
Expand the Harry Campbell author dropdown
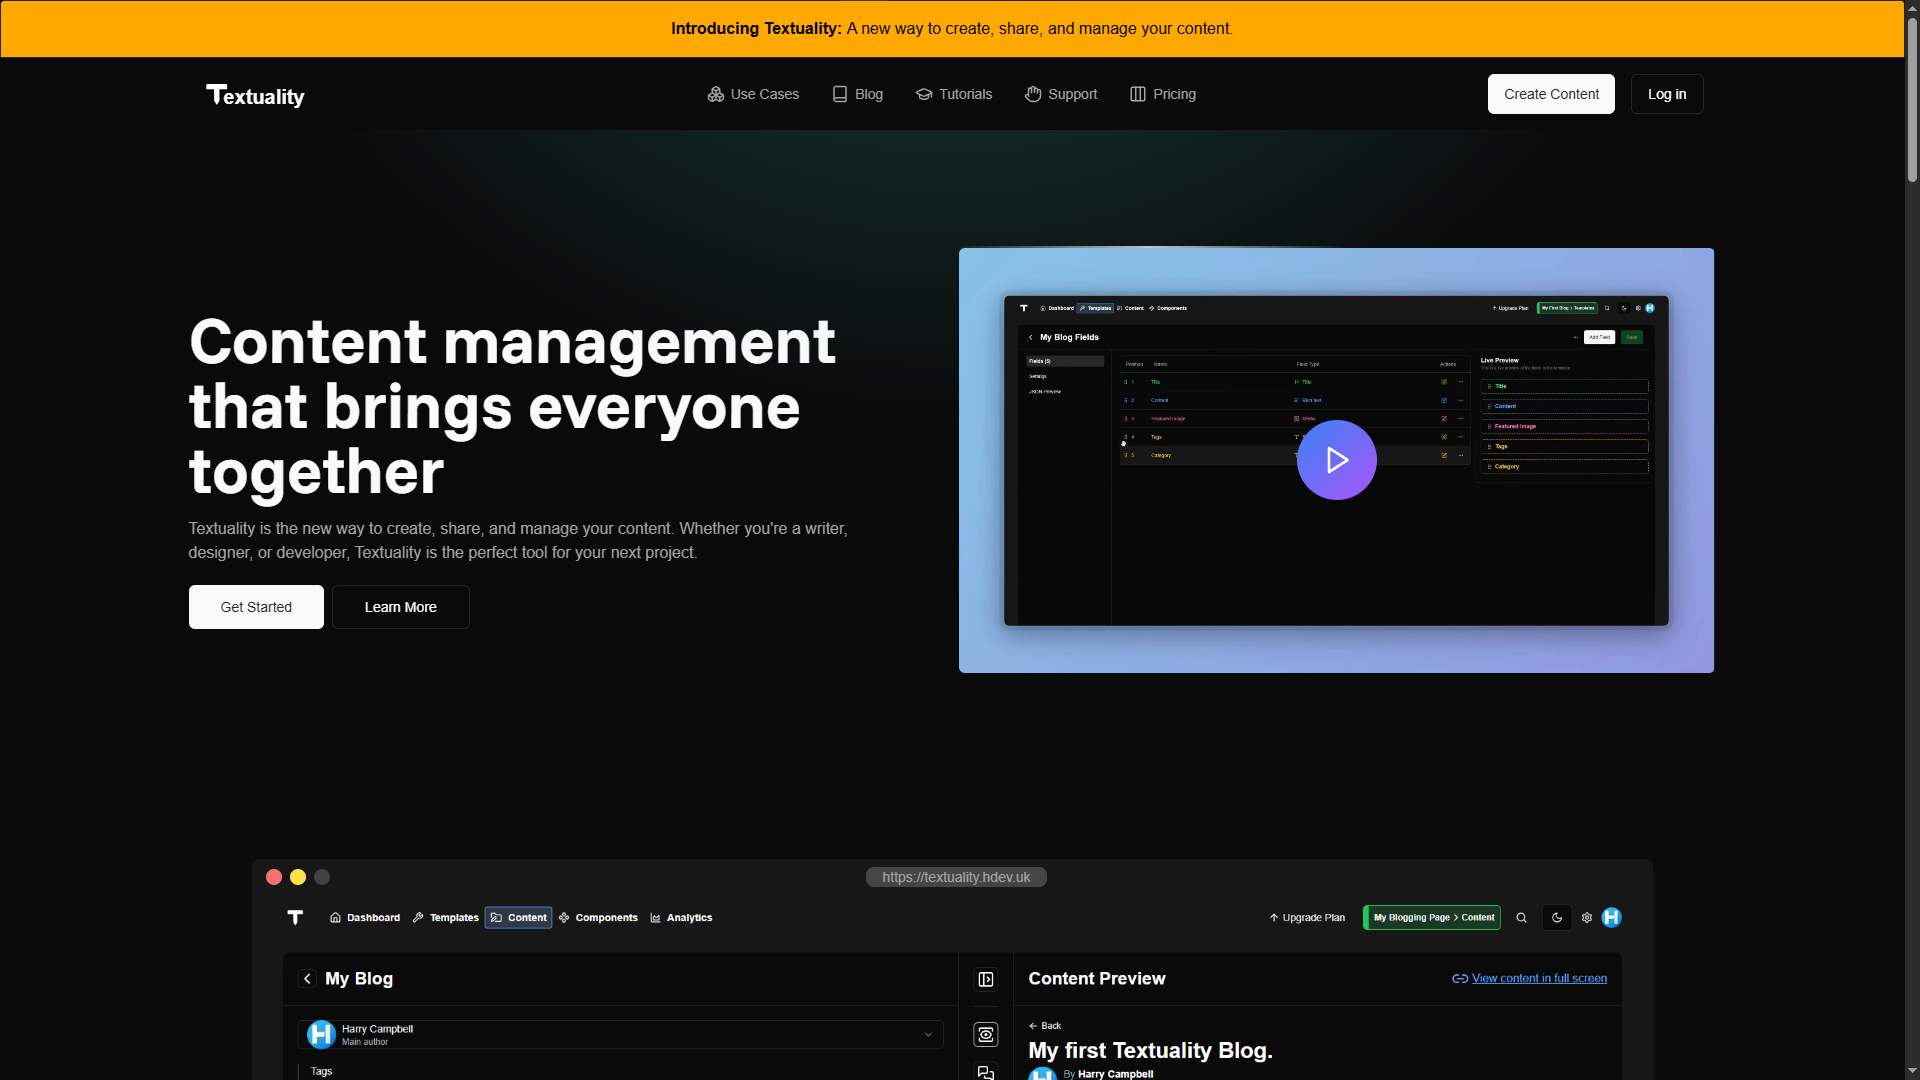click(x=620, y=1034)
